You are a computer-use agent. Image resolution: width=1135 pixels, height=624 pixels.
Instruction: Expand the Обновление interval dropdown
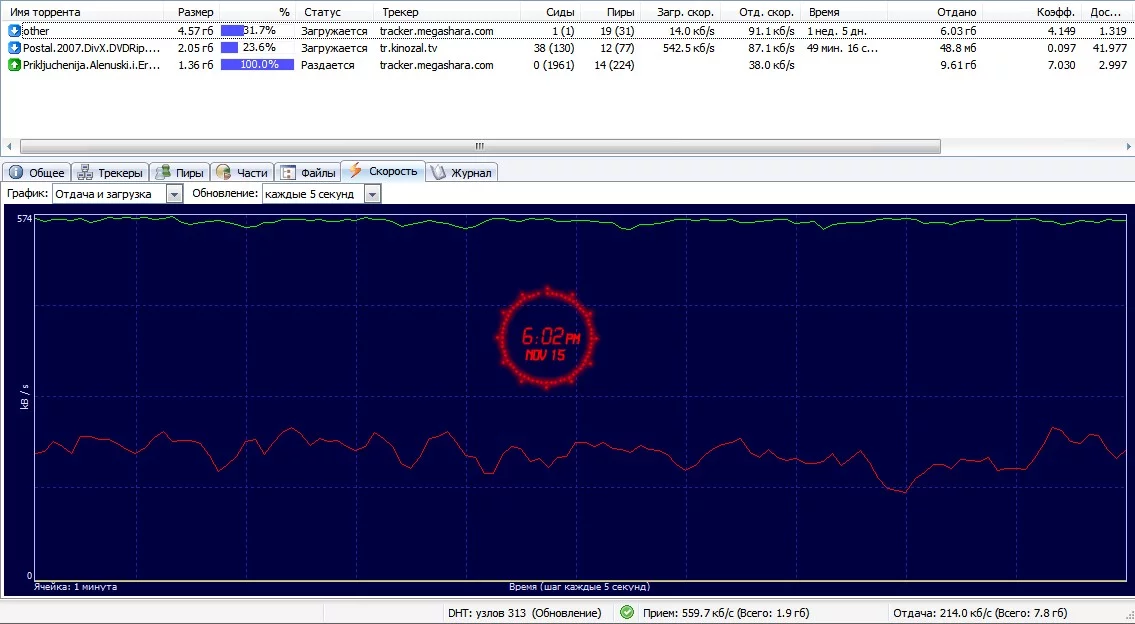tap(372, 194)
